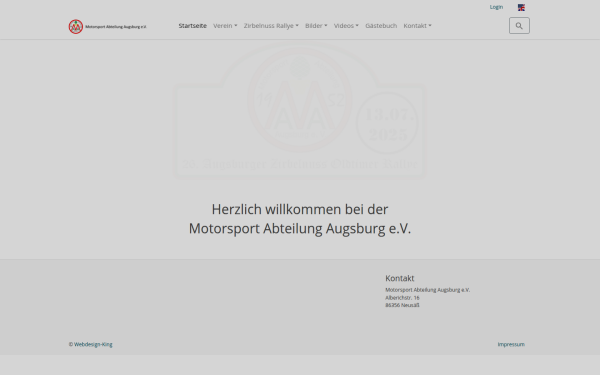Switch language via the English flag icon
The height and width of the screenshot is (375, 600).
point(521,7)
